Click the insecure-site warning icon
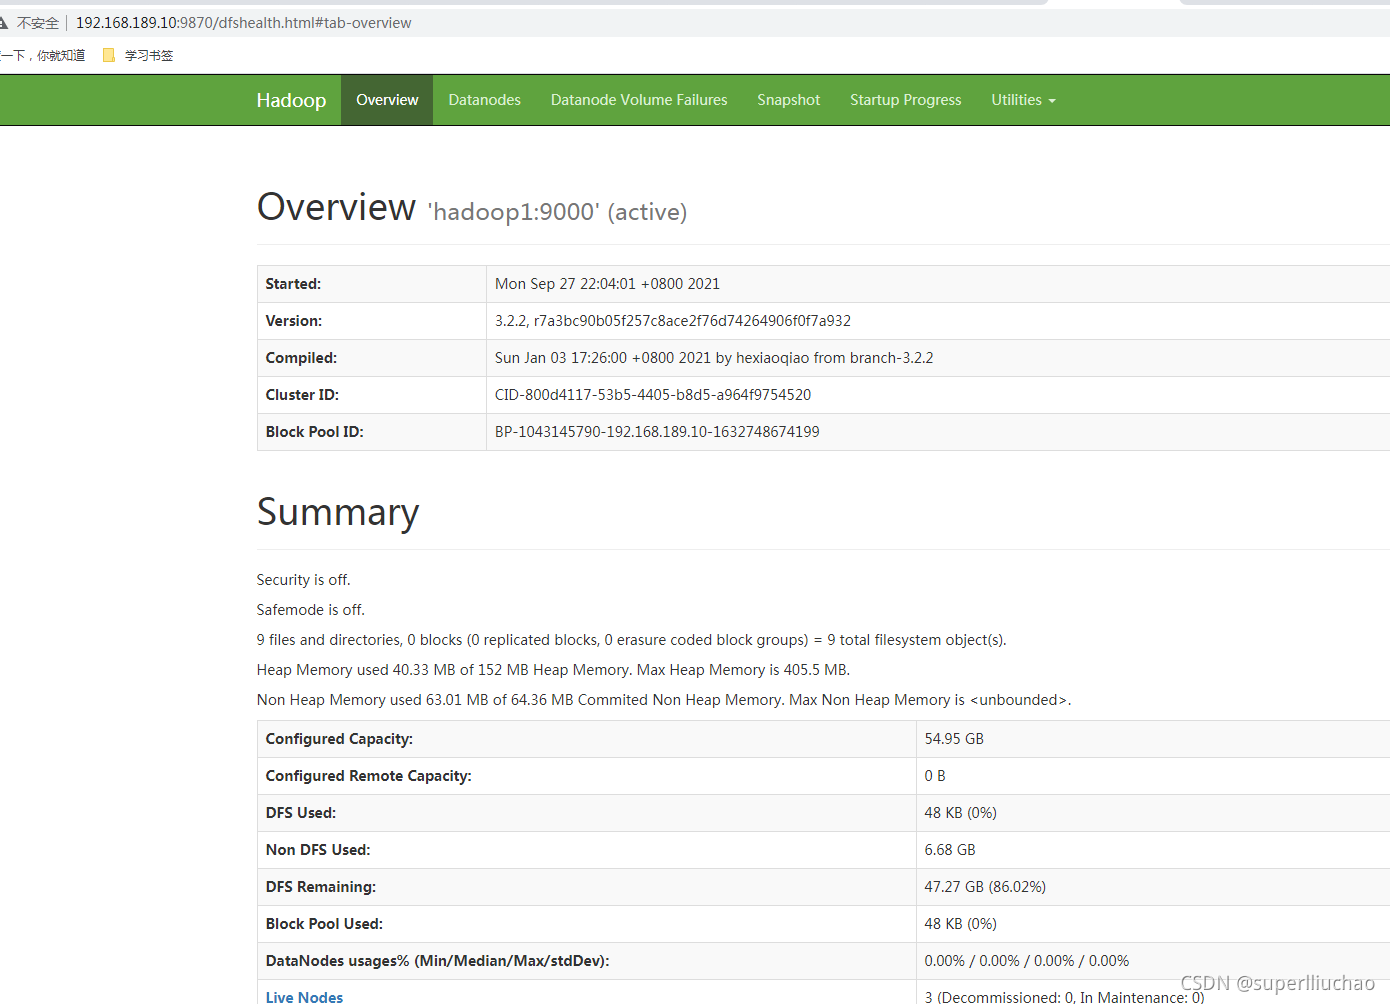This screenshot has width=1390, height=1004. 3,22
